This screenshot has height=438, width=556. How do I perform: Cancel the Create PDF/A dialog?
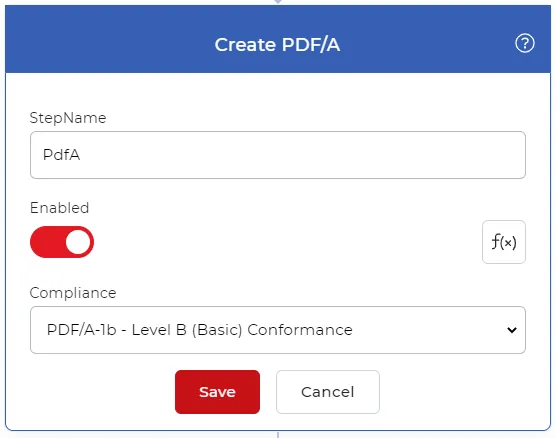(x=328, y=392)
